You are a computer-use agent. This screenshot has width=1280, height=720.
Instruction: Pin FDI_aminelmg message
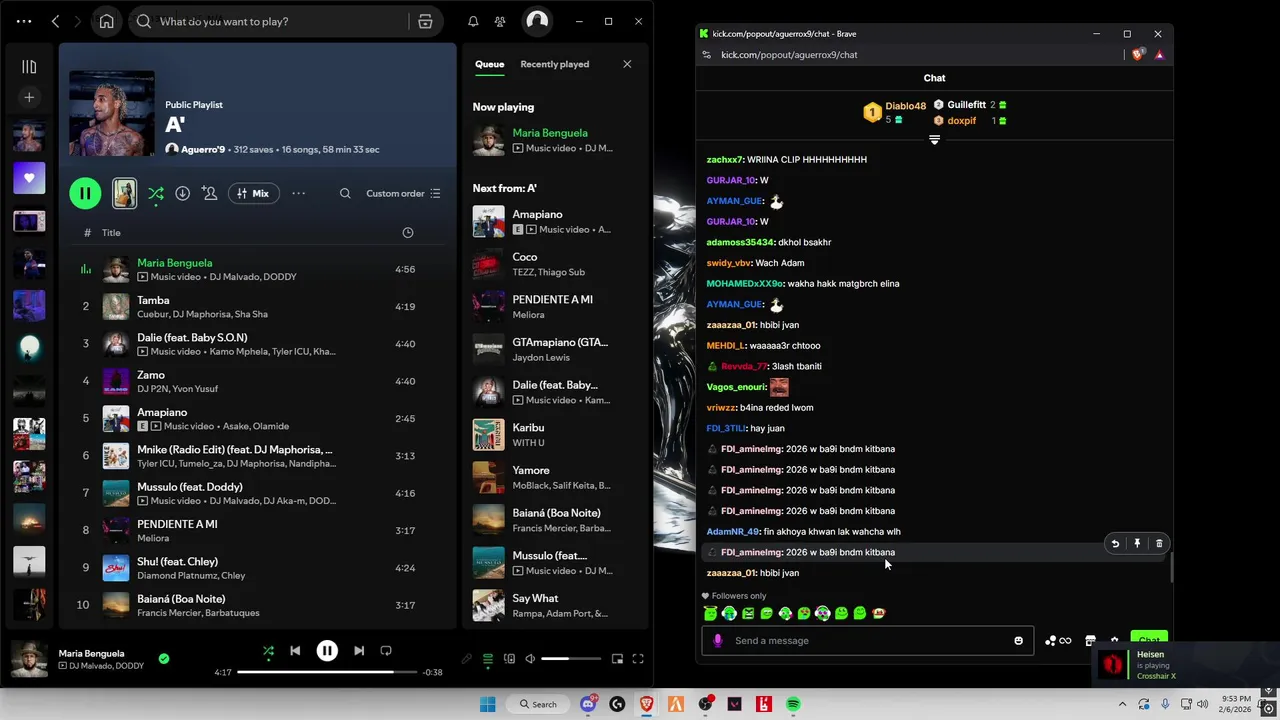pyautogui.click(x=1137, y=543)
